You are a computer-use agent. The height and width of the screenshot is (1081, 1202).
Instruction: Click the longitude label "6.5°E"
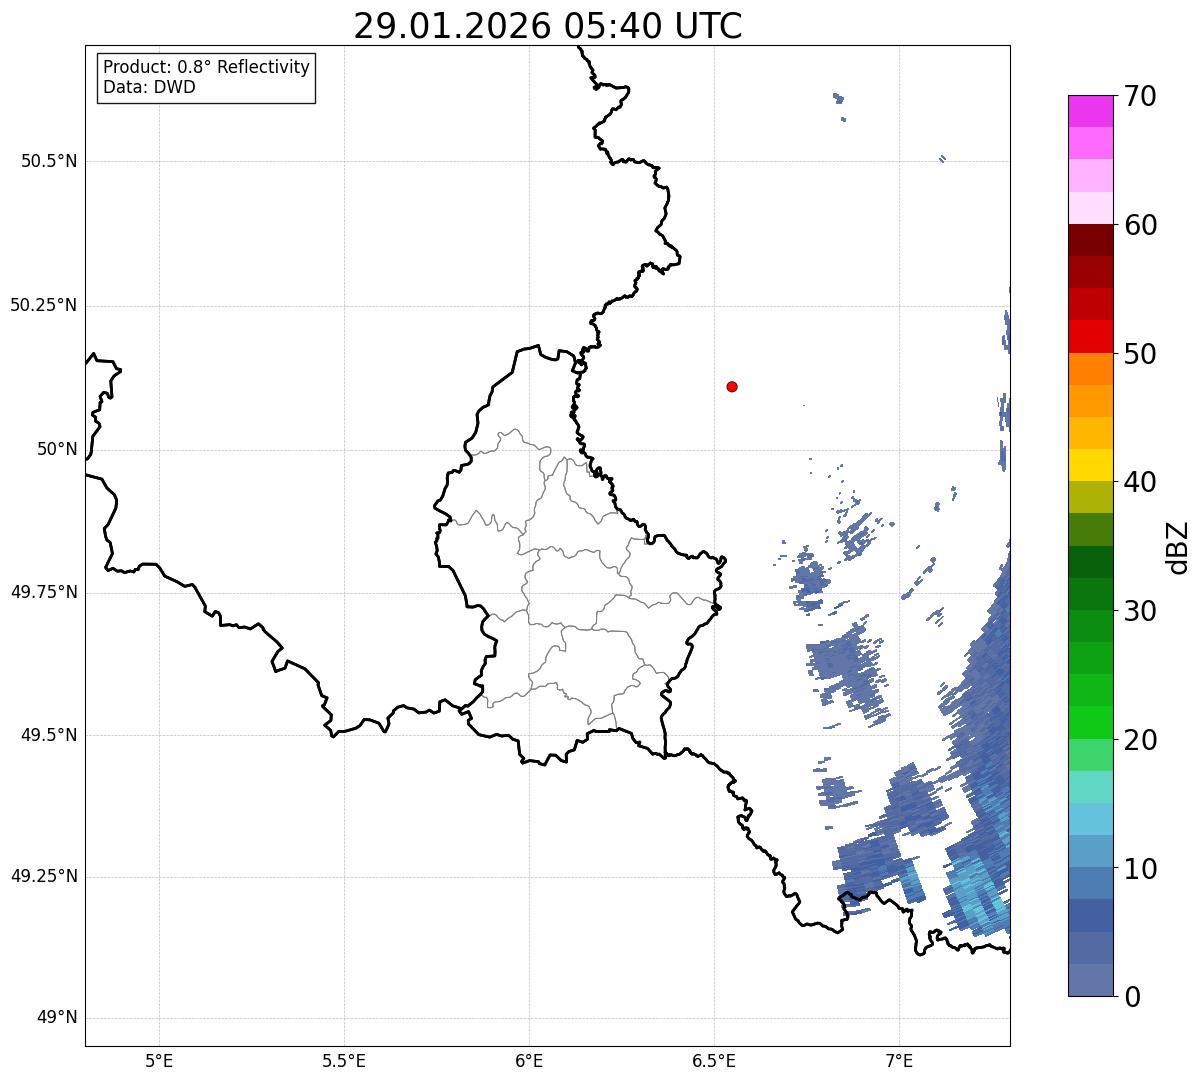(x=714, y=1061)
